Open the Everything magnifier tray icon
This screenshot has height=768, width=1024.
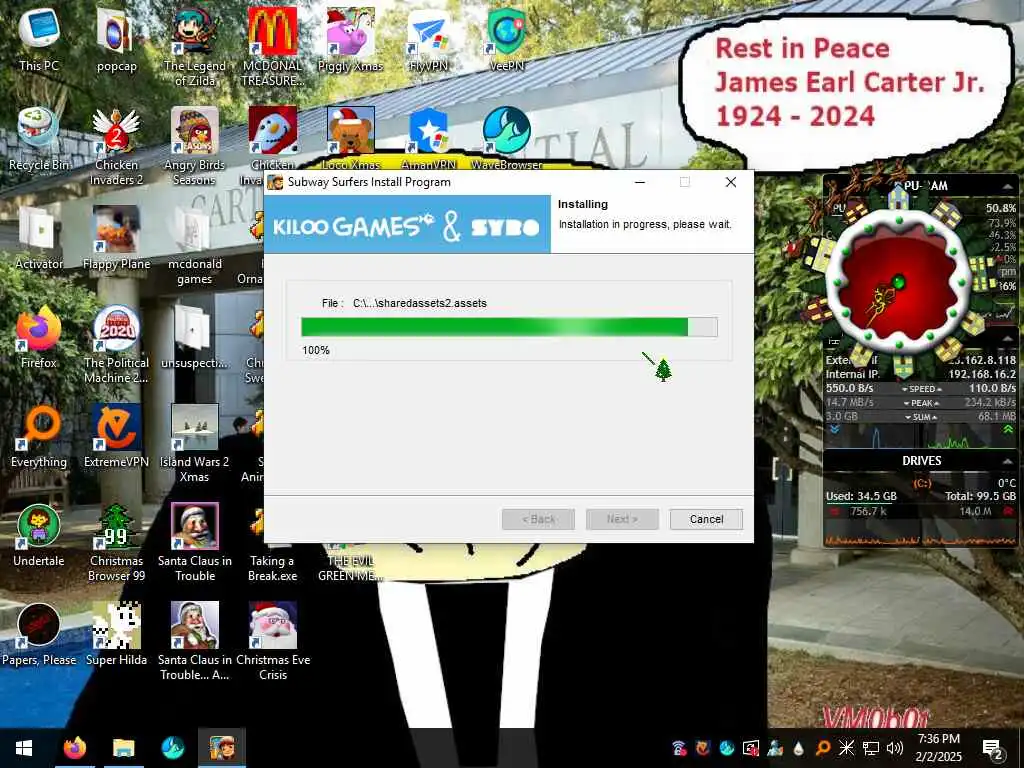823,748
